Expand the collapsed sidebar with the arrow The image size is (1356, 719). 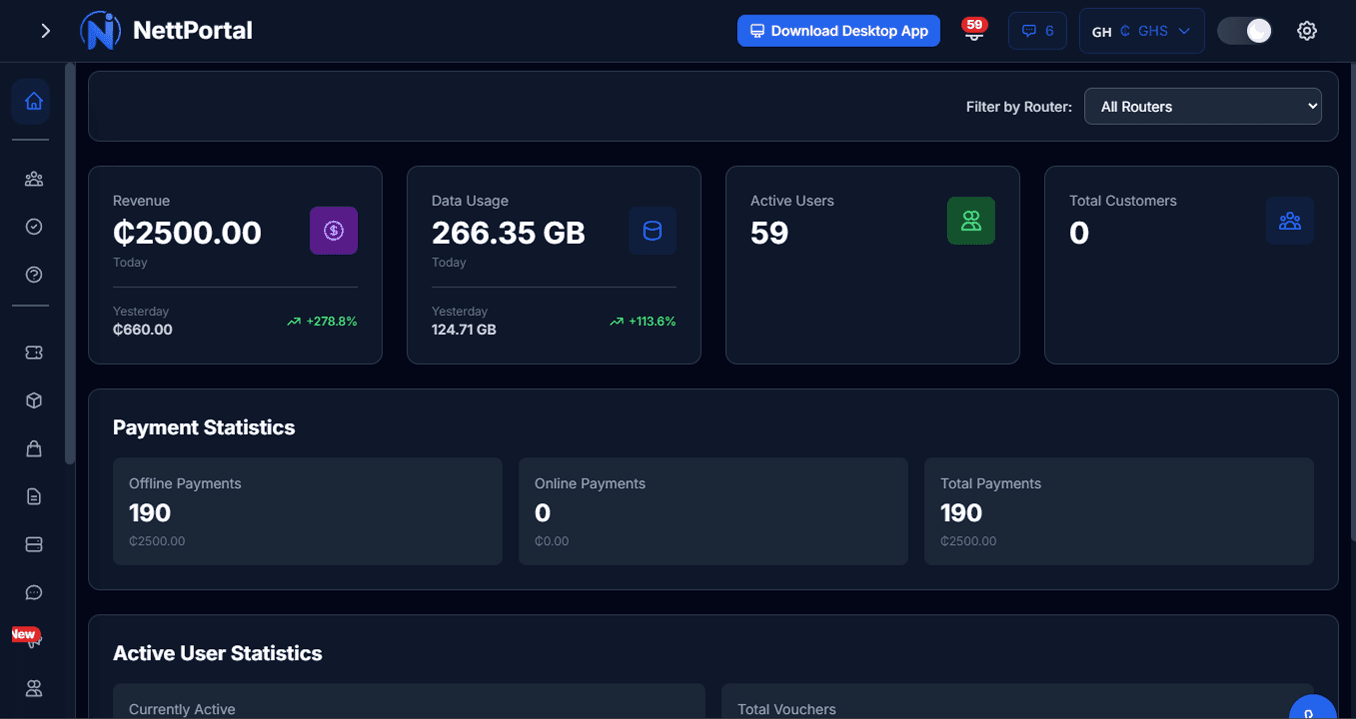point(43,30)
